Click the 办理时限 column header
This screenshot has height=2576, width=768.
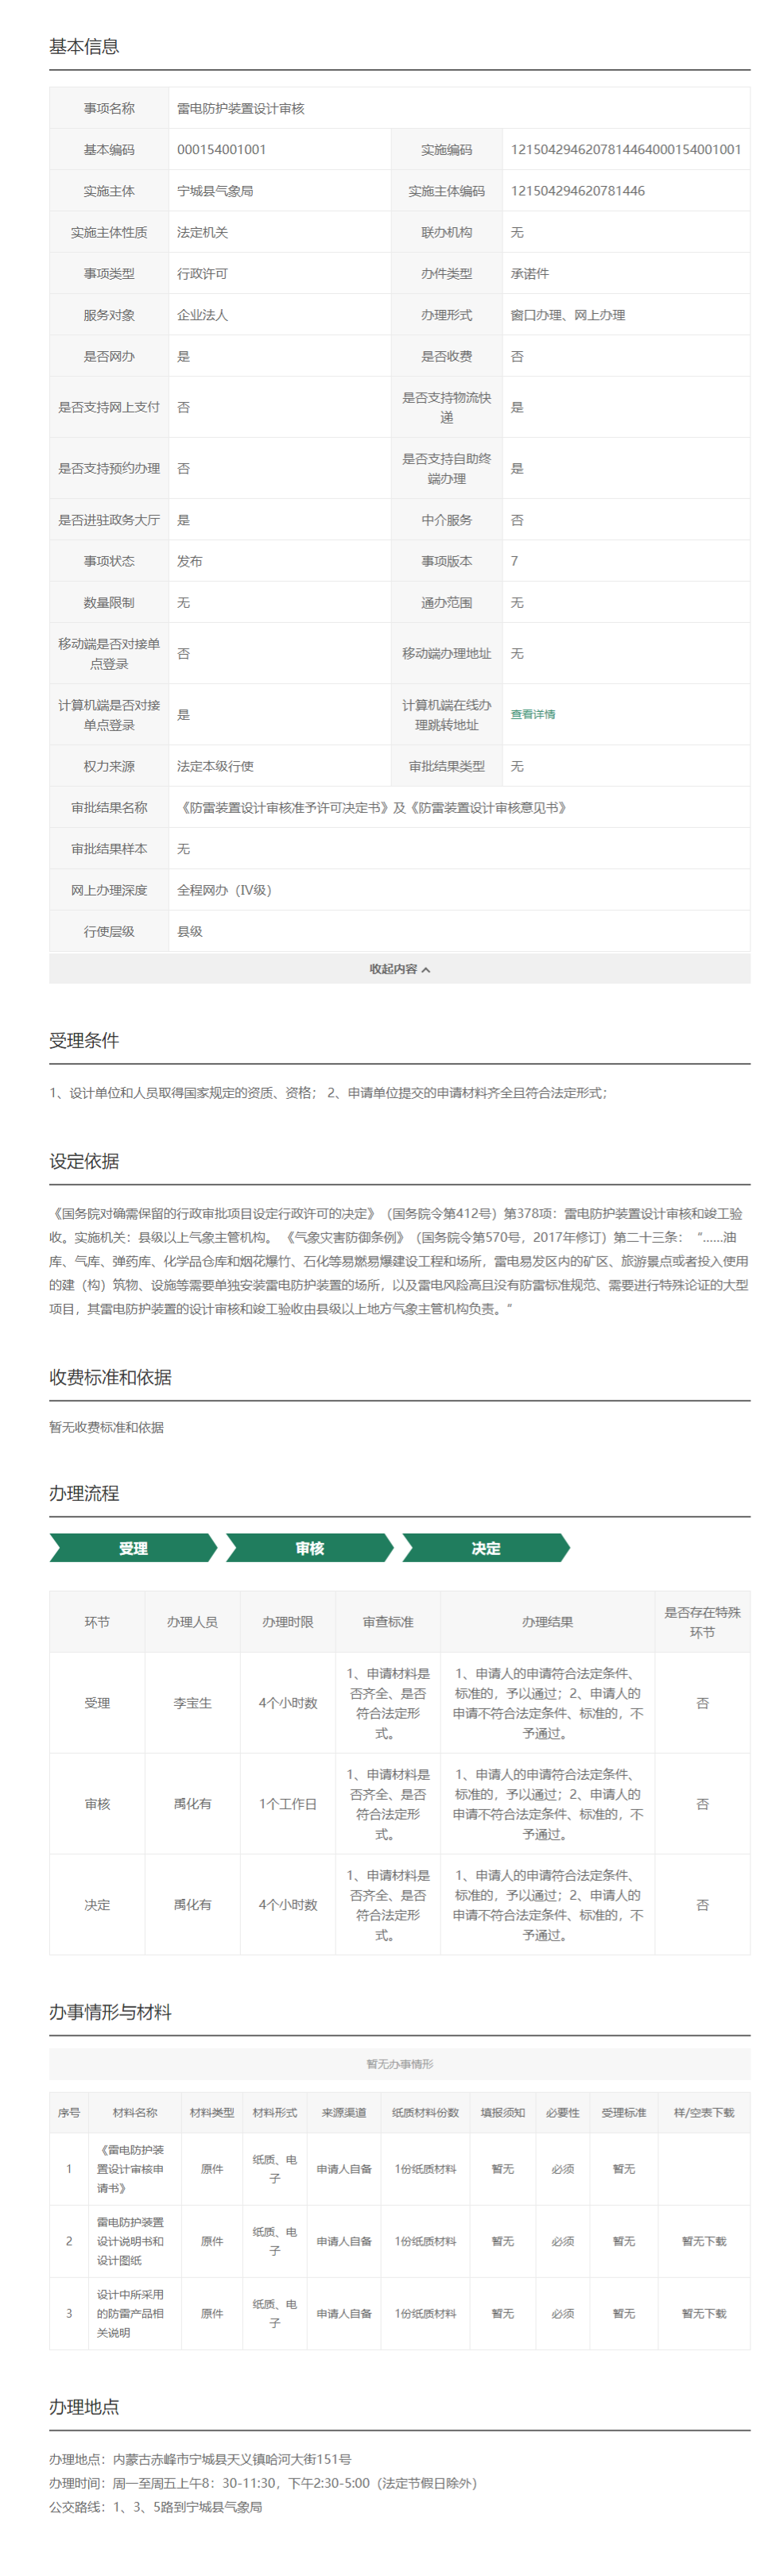click(288, 1622)
